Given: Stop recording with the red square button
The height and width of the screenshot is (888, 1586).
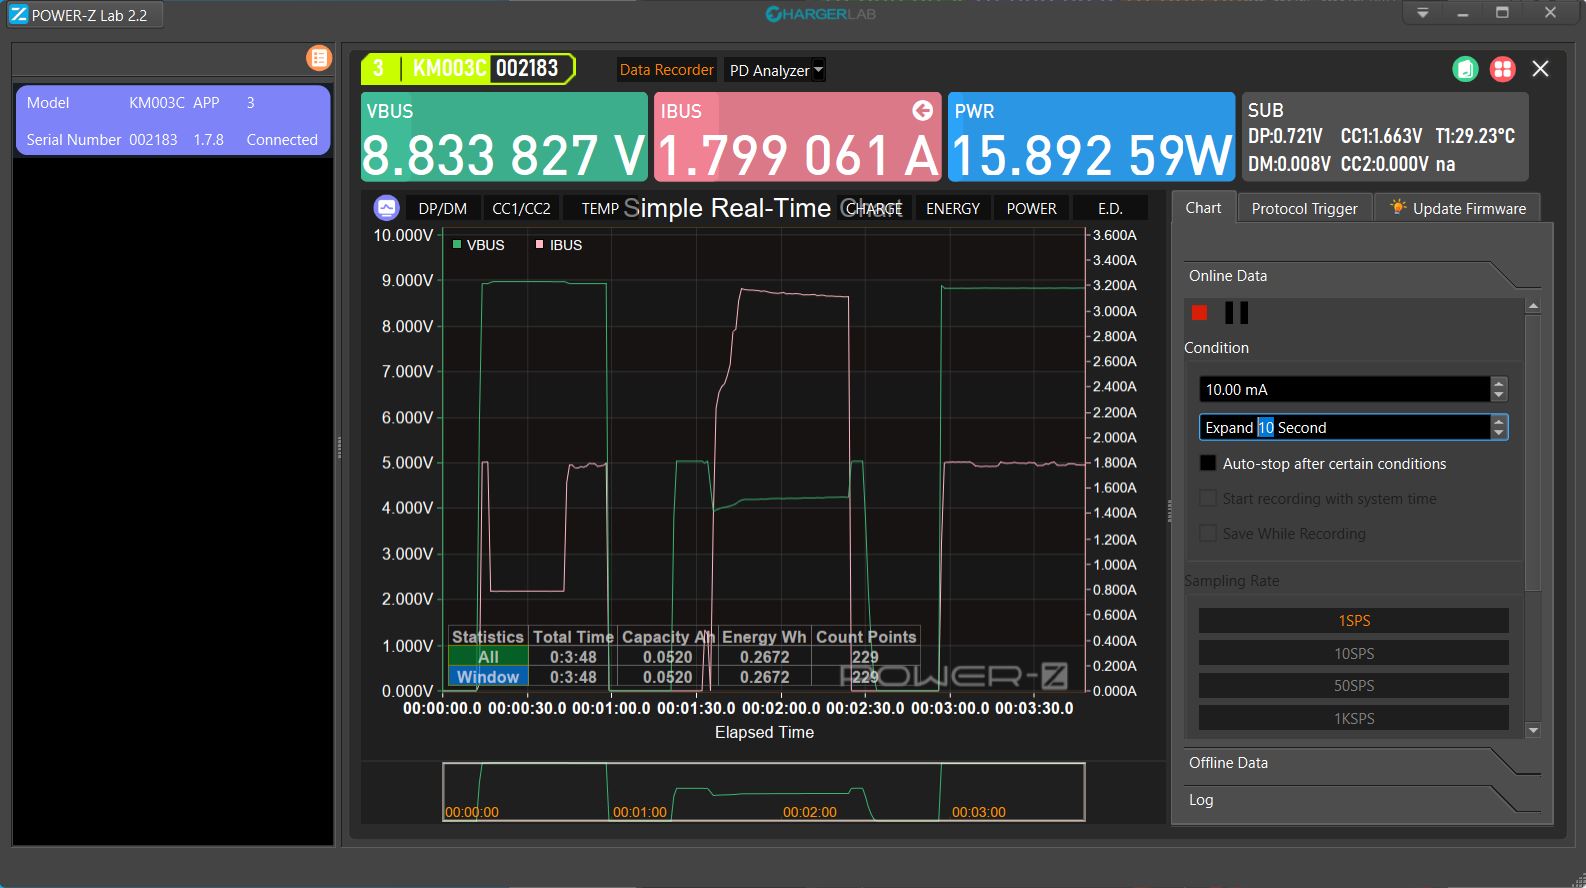Looking at the screenshot, I should tap(1199, 313).
